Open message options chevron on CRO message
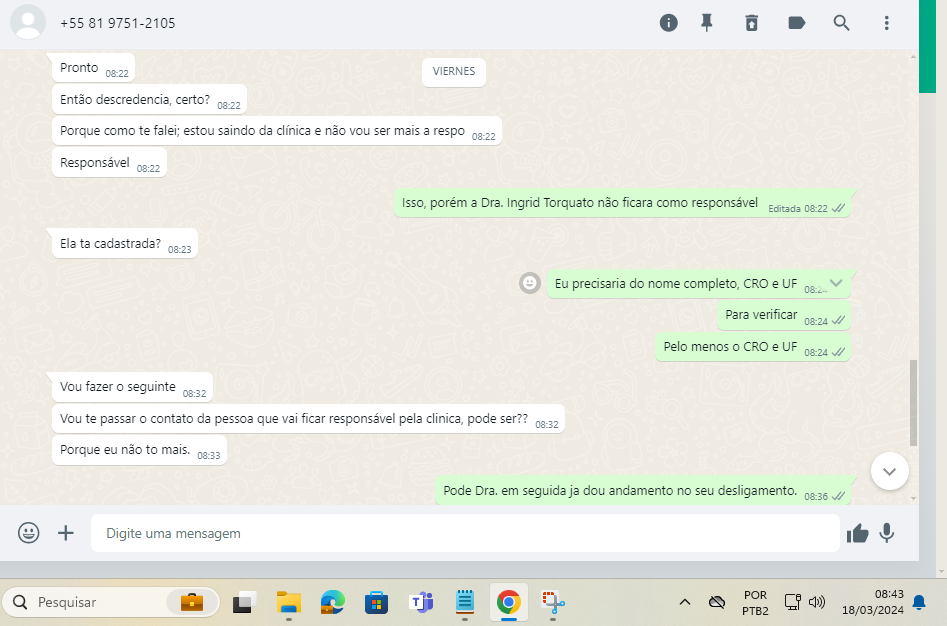The image size is (947, 626). 836,283
